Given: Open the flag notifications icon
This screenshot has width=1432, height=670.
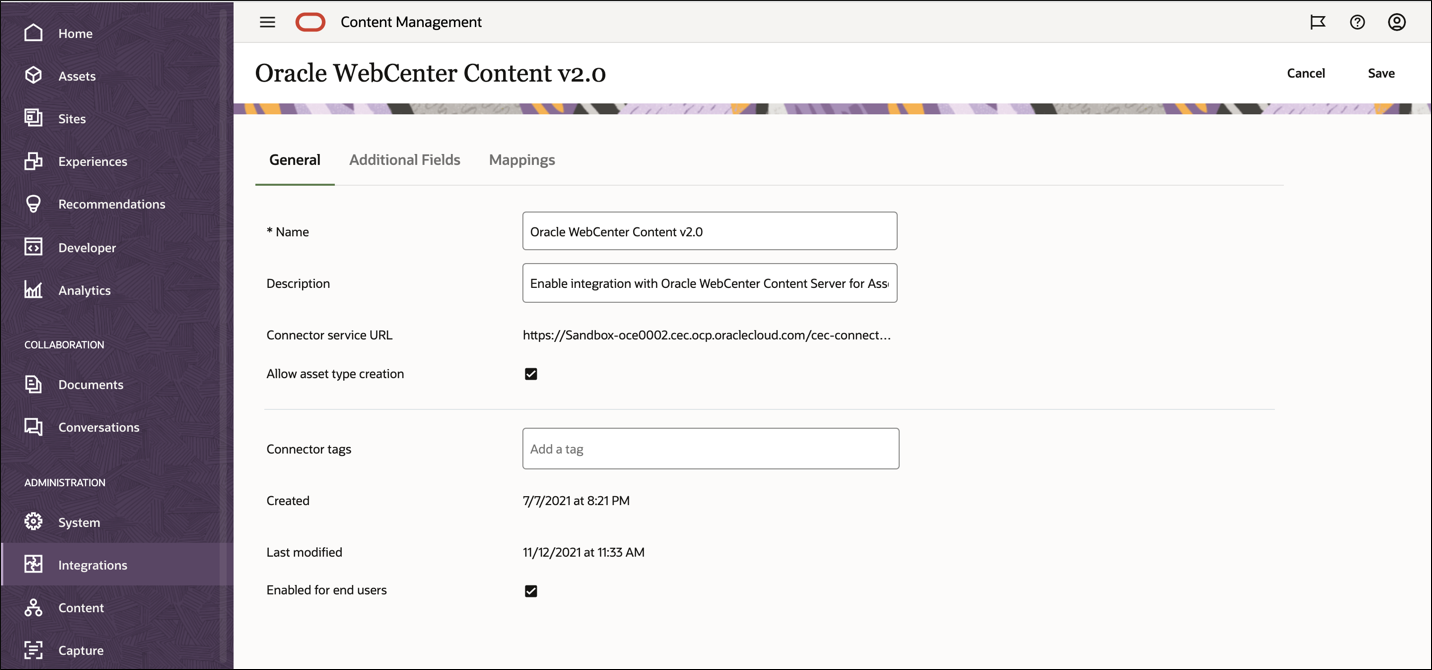Looking at the screenshot, I should 1318,22.
